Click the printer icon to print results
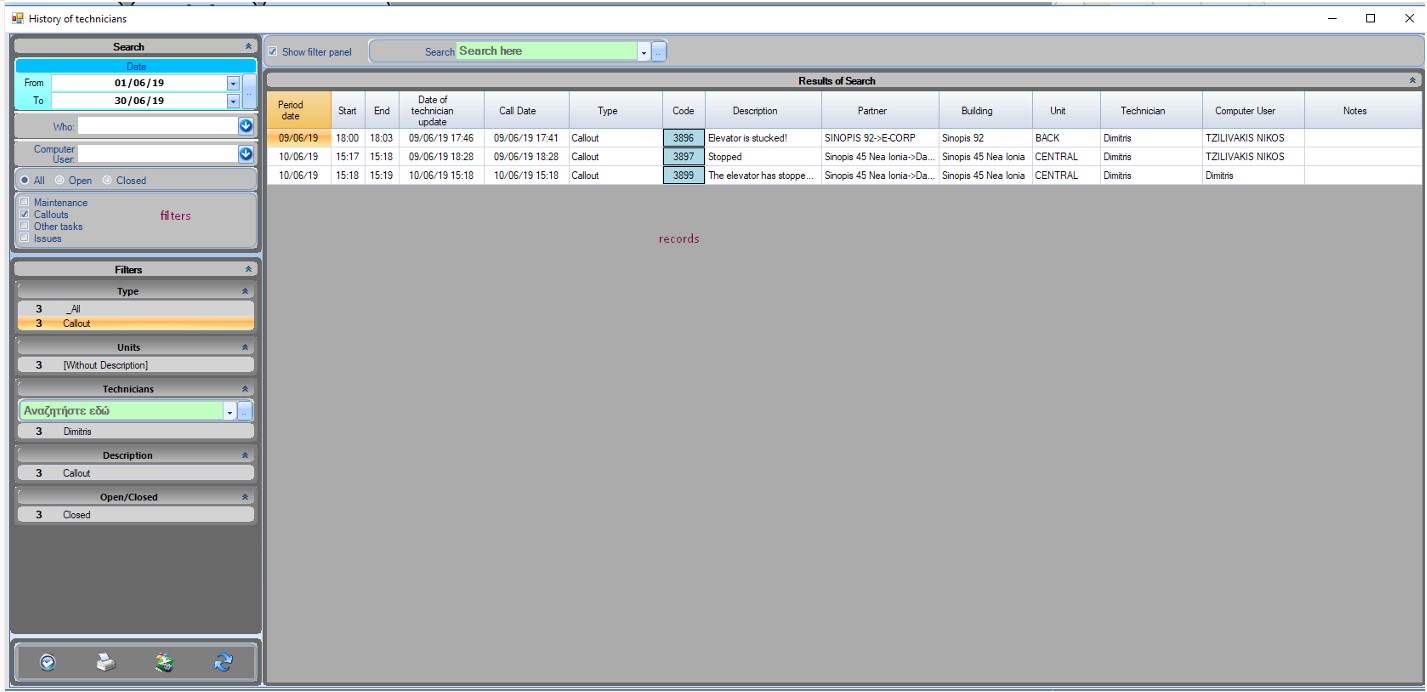The width and height of the screenshot is (1427, 692). pyautogui.click(x=105, y=662)
